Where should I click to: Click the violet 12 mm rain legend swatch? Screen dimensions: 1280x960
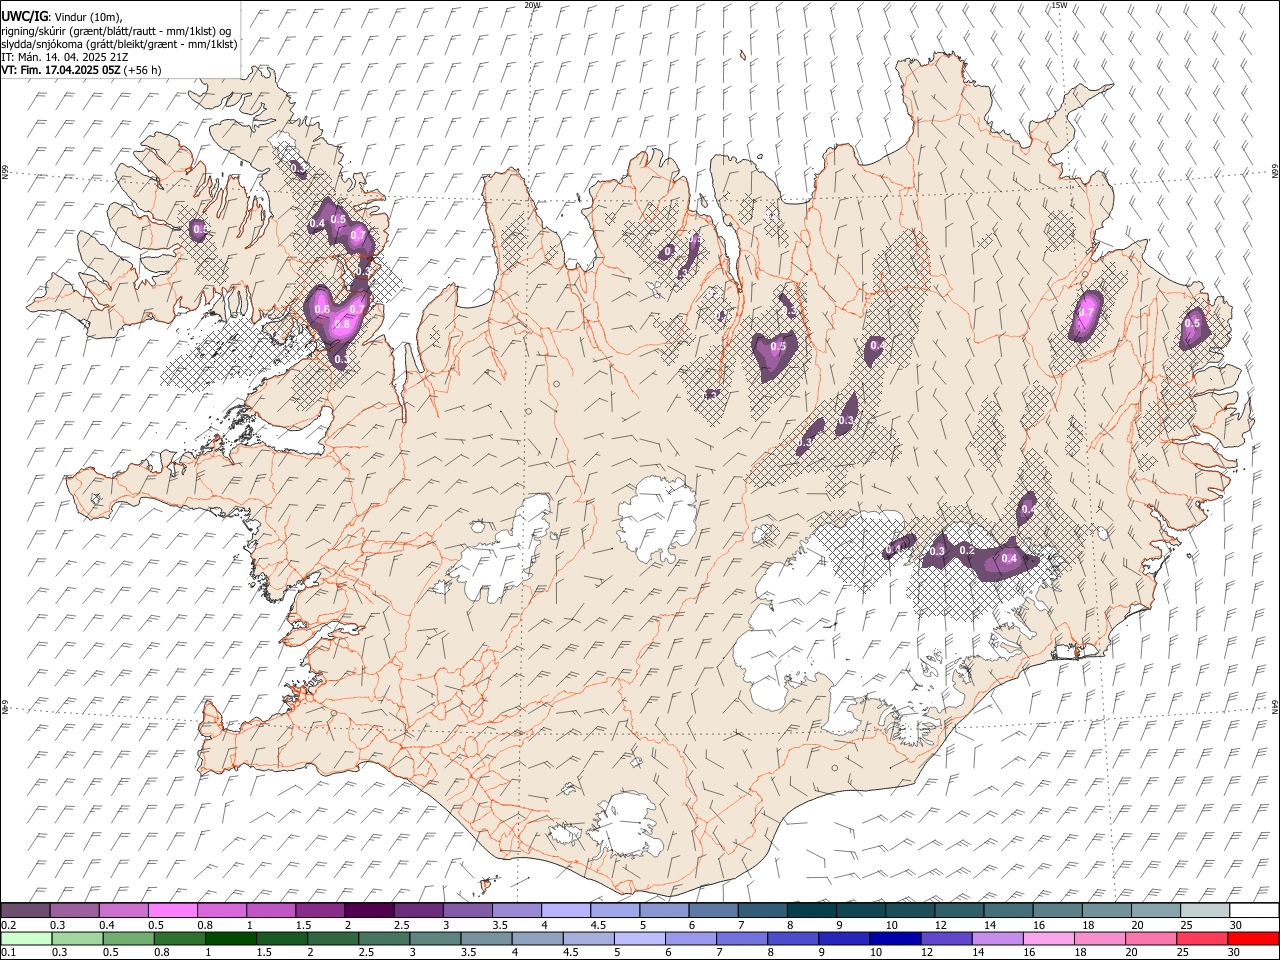(x=947, y=938)
